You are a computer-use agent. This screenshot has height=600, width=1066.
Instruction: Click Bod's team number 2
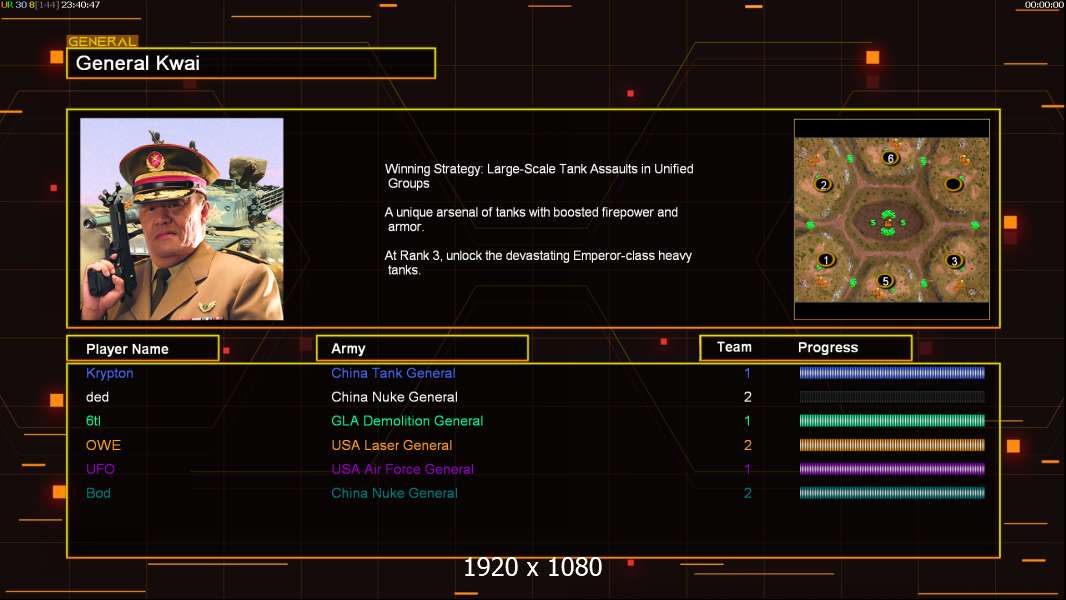(747, 493)
